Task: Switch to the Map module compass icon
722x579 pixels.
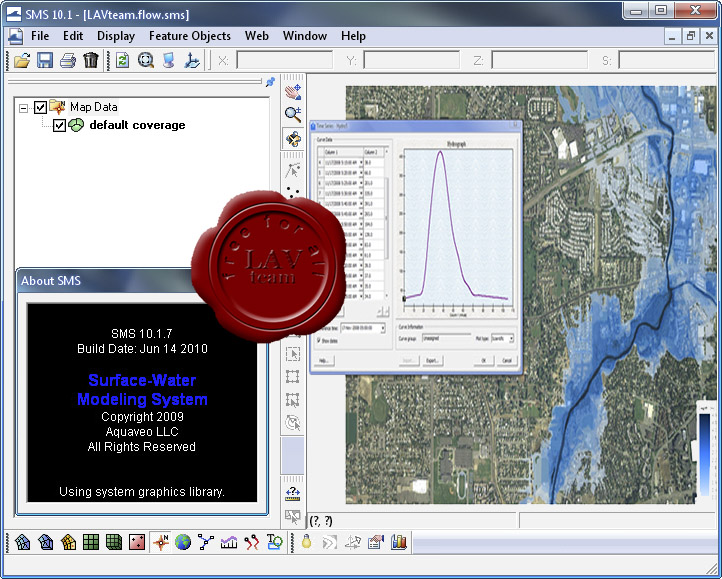Action: [x=161, y=542]
